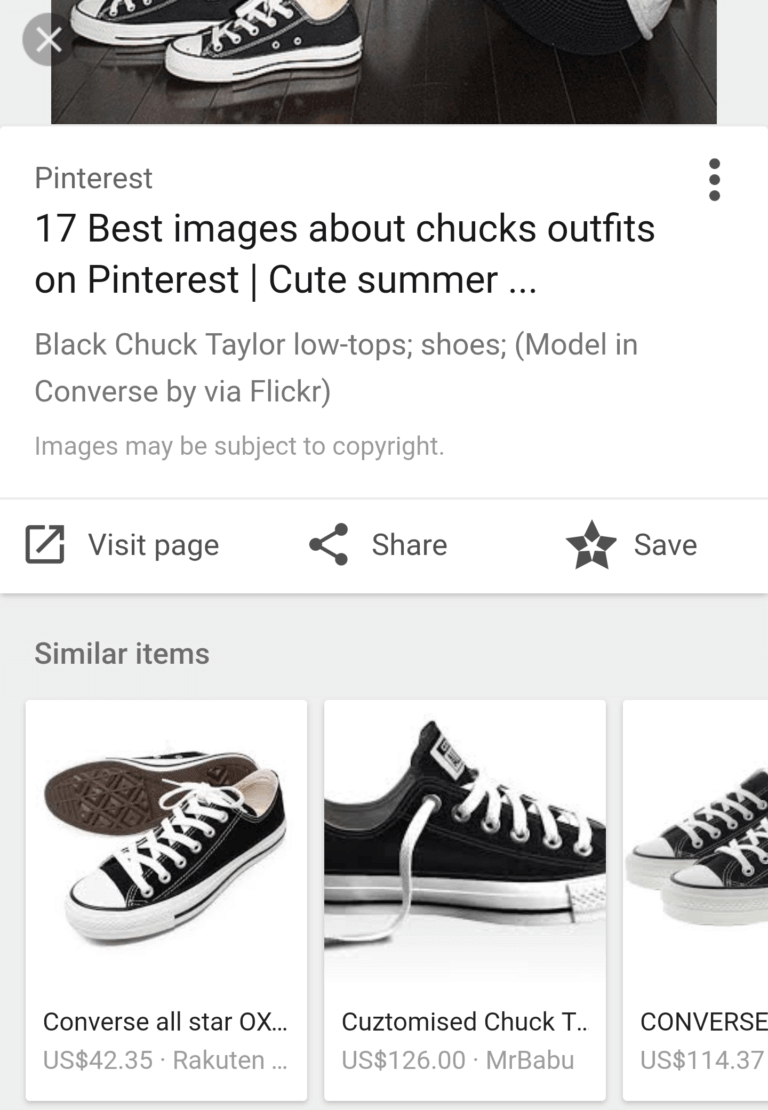The height and width of the screenshot is (1110, 768).
Task: Select the US$42.35 Rakuten price line
Action: pos(165,1060)
